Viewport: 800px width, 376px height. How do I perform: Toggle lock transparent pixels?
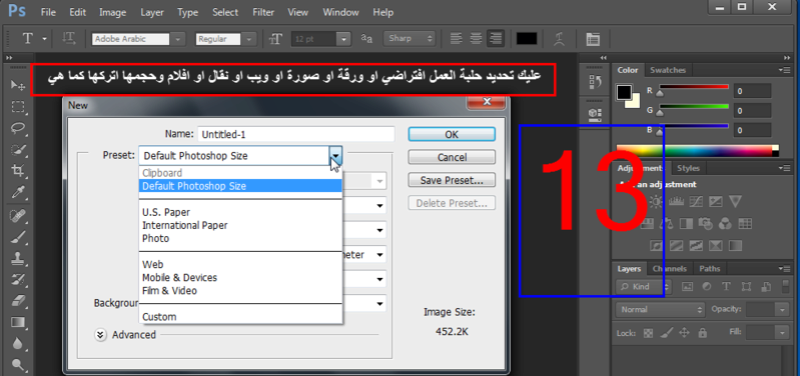pos(648,333)
